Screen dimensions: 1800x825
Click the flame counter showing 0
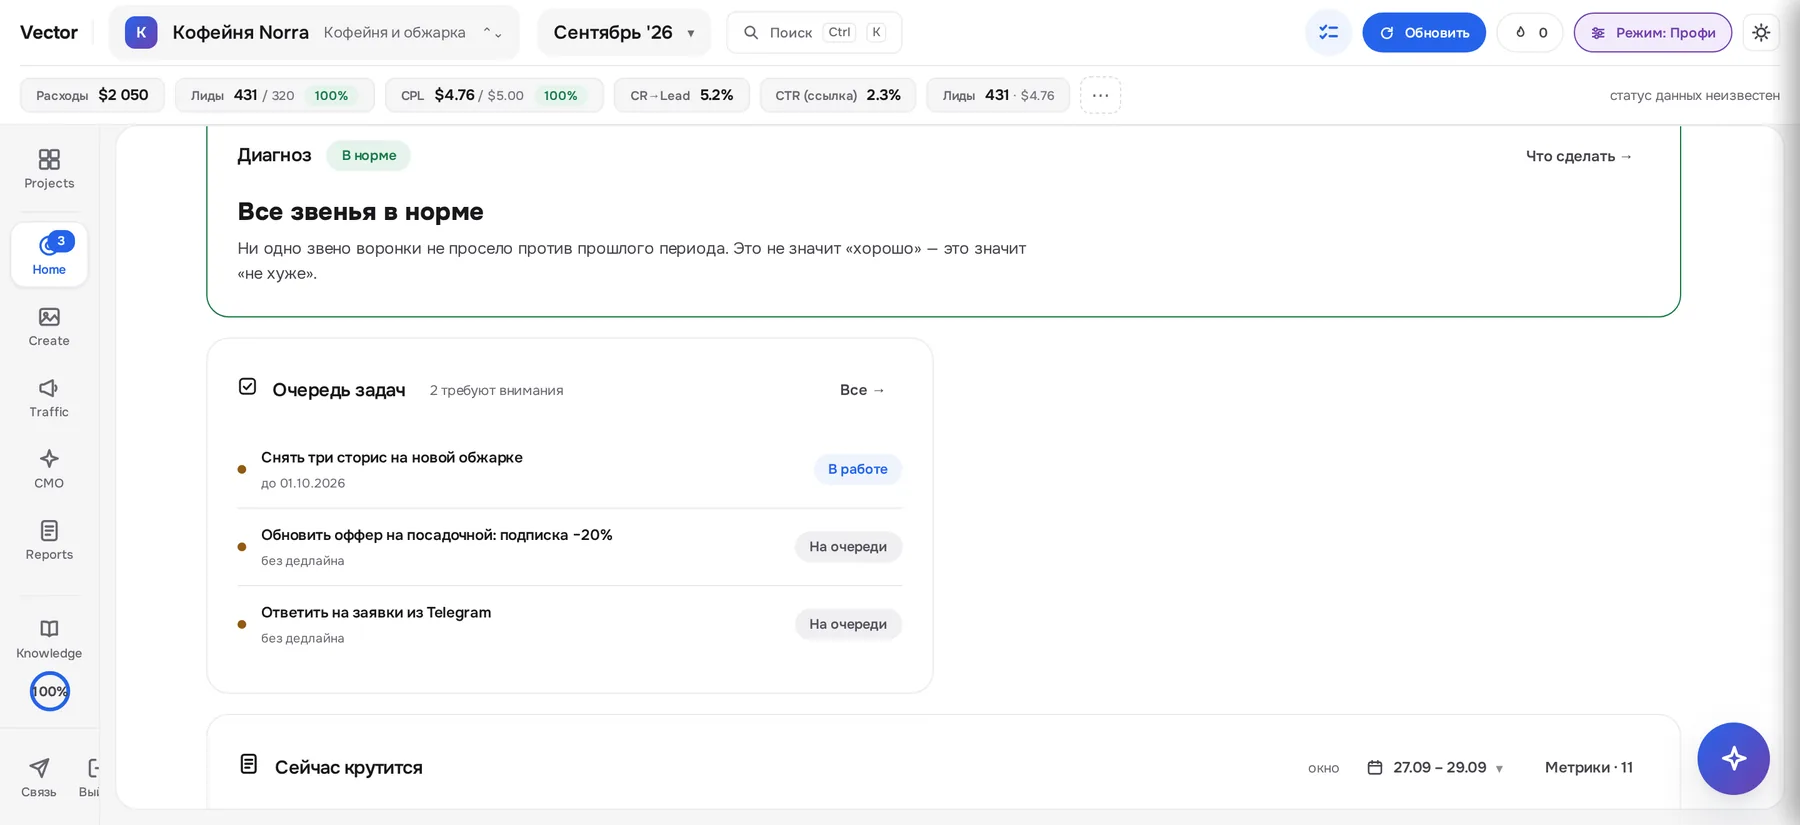coord(1530,33)
